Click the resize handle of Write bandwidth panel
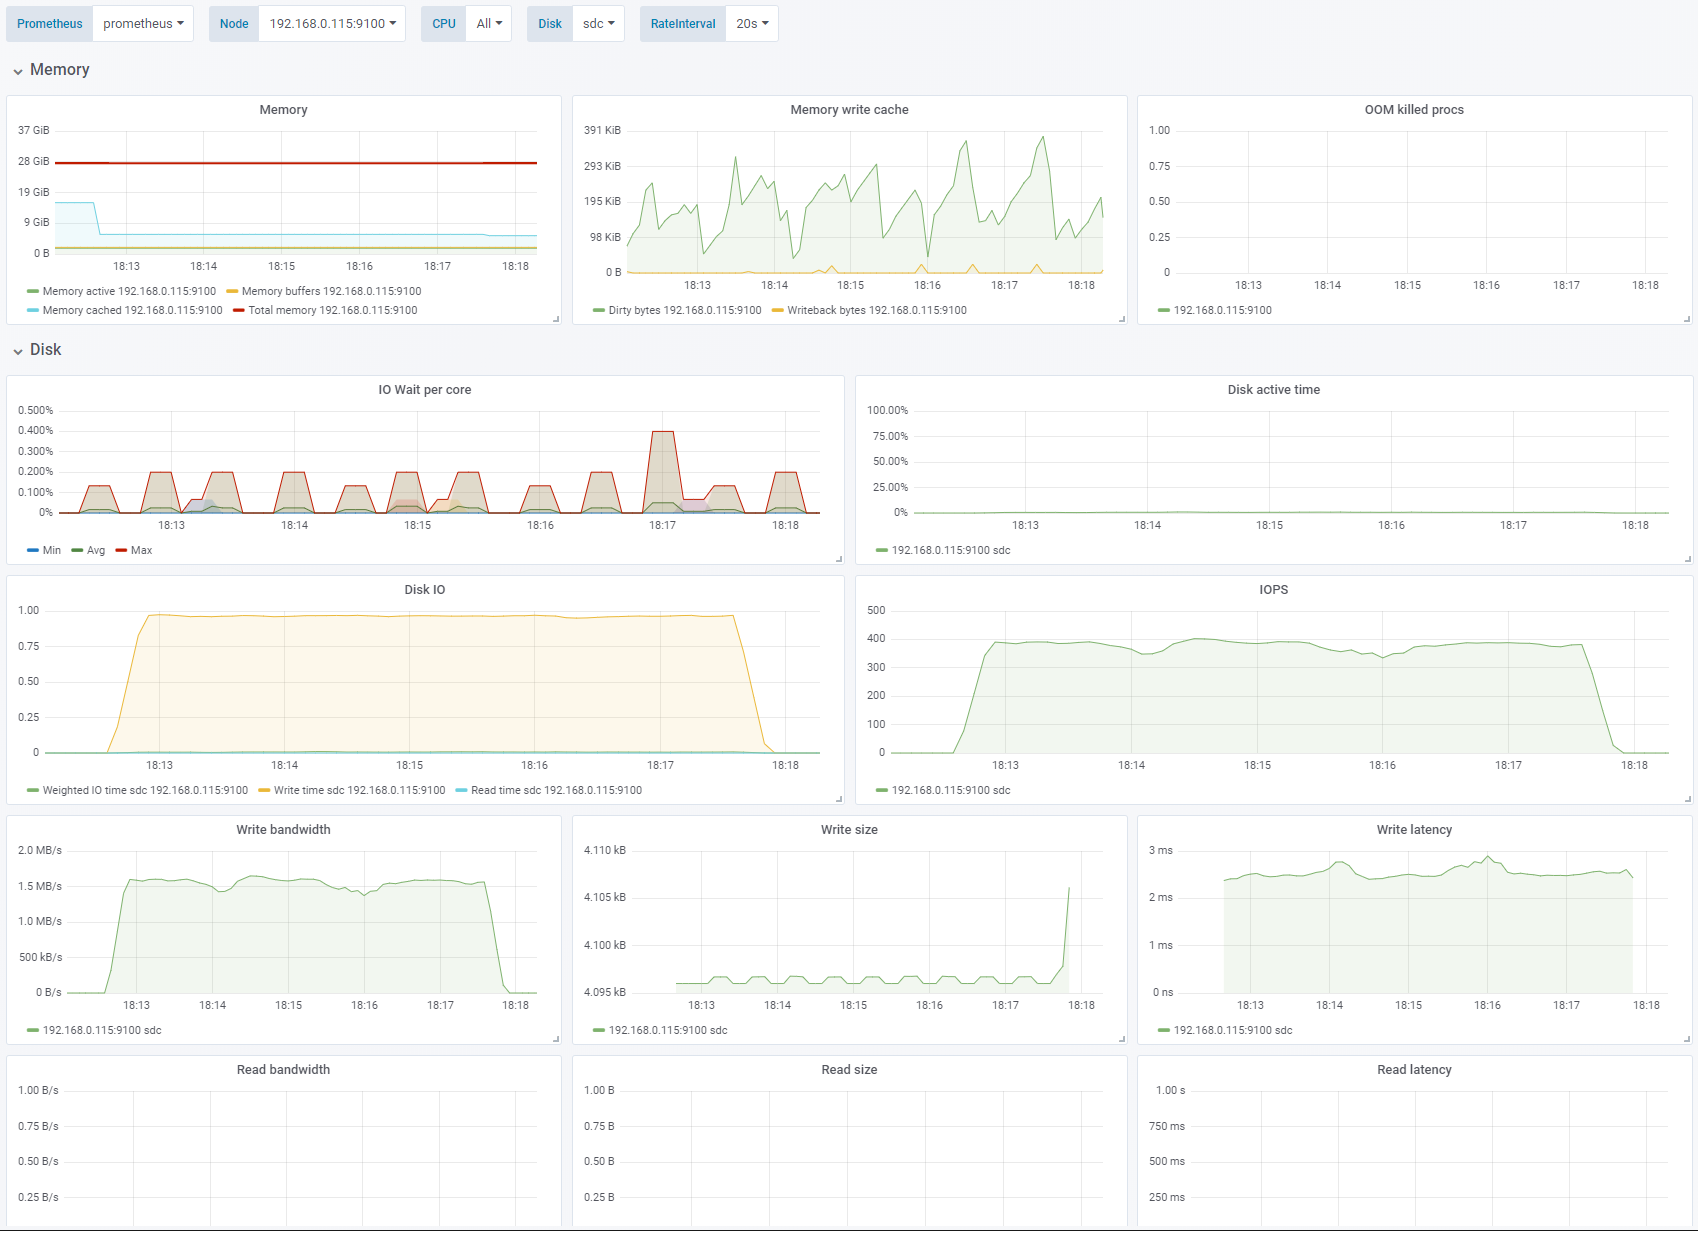The width and height of the screenshot is (1698, 1233). 556,1040
